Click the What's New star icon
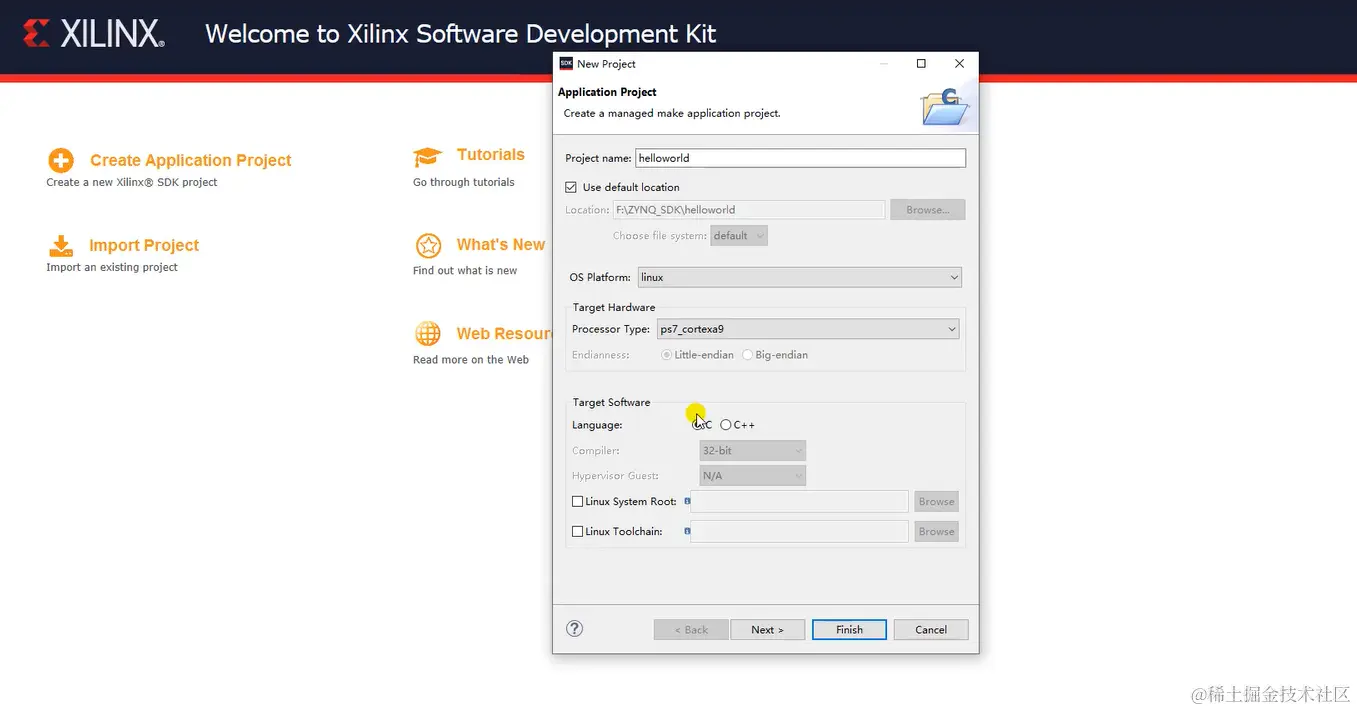1357x711 pixels. 428,246
